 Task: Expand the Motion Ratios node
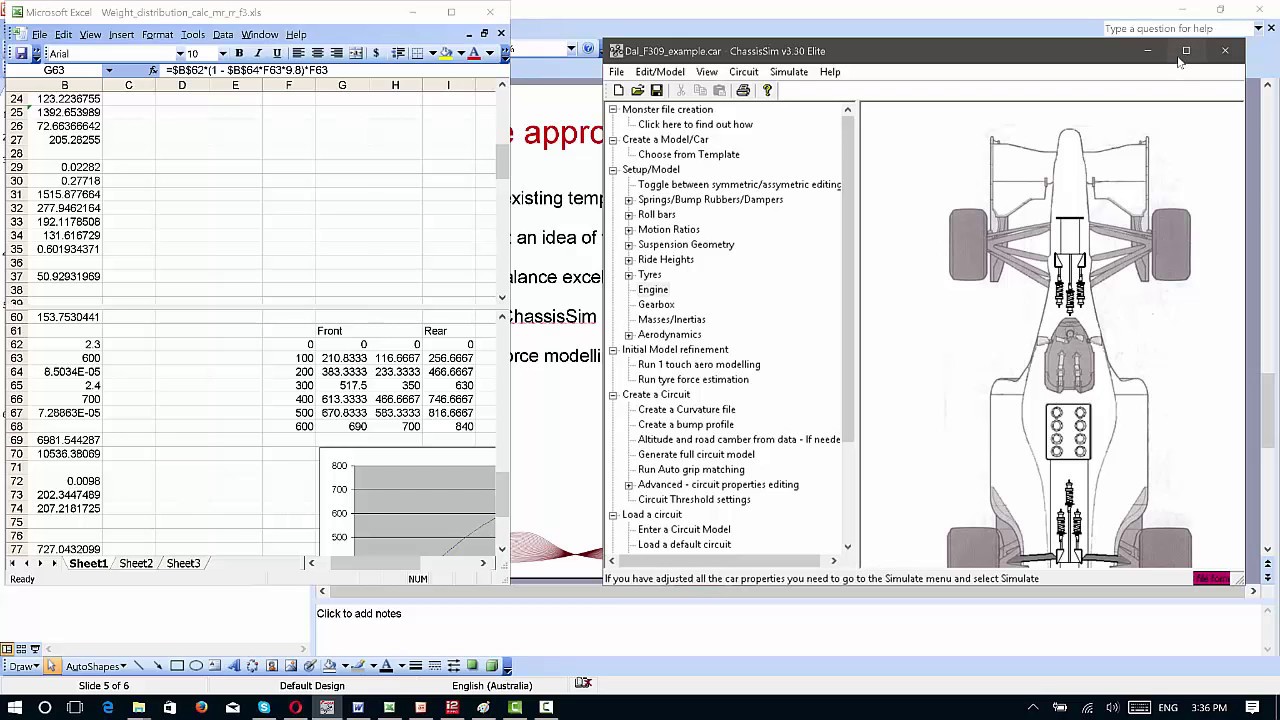pos(629,230)
